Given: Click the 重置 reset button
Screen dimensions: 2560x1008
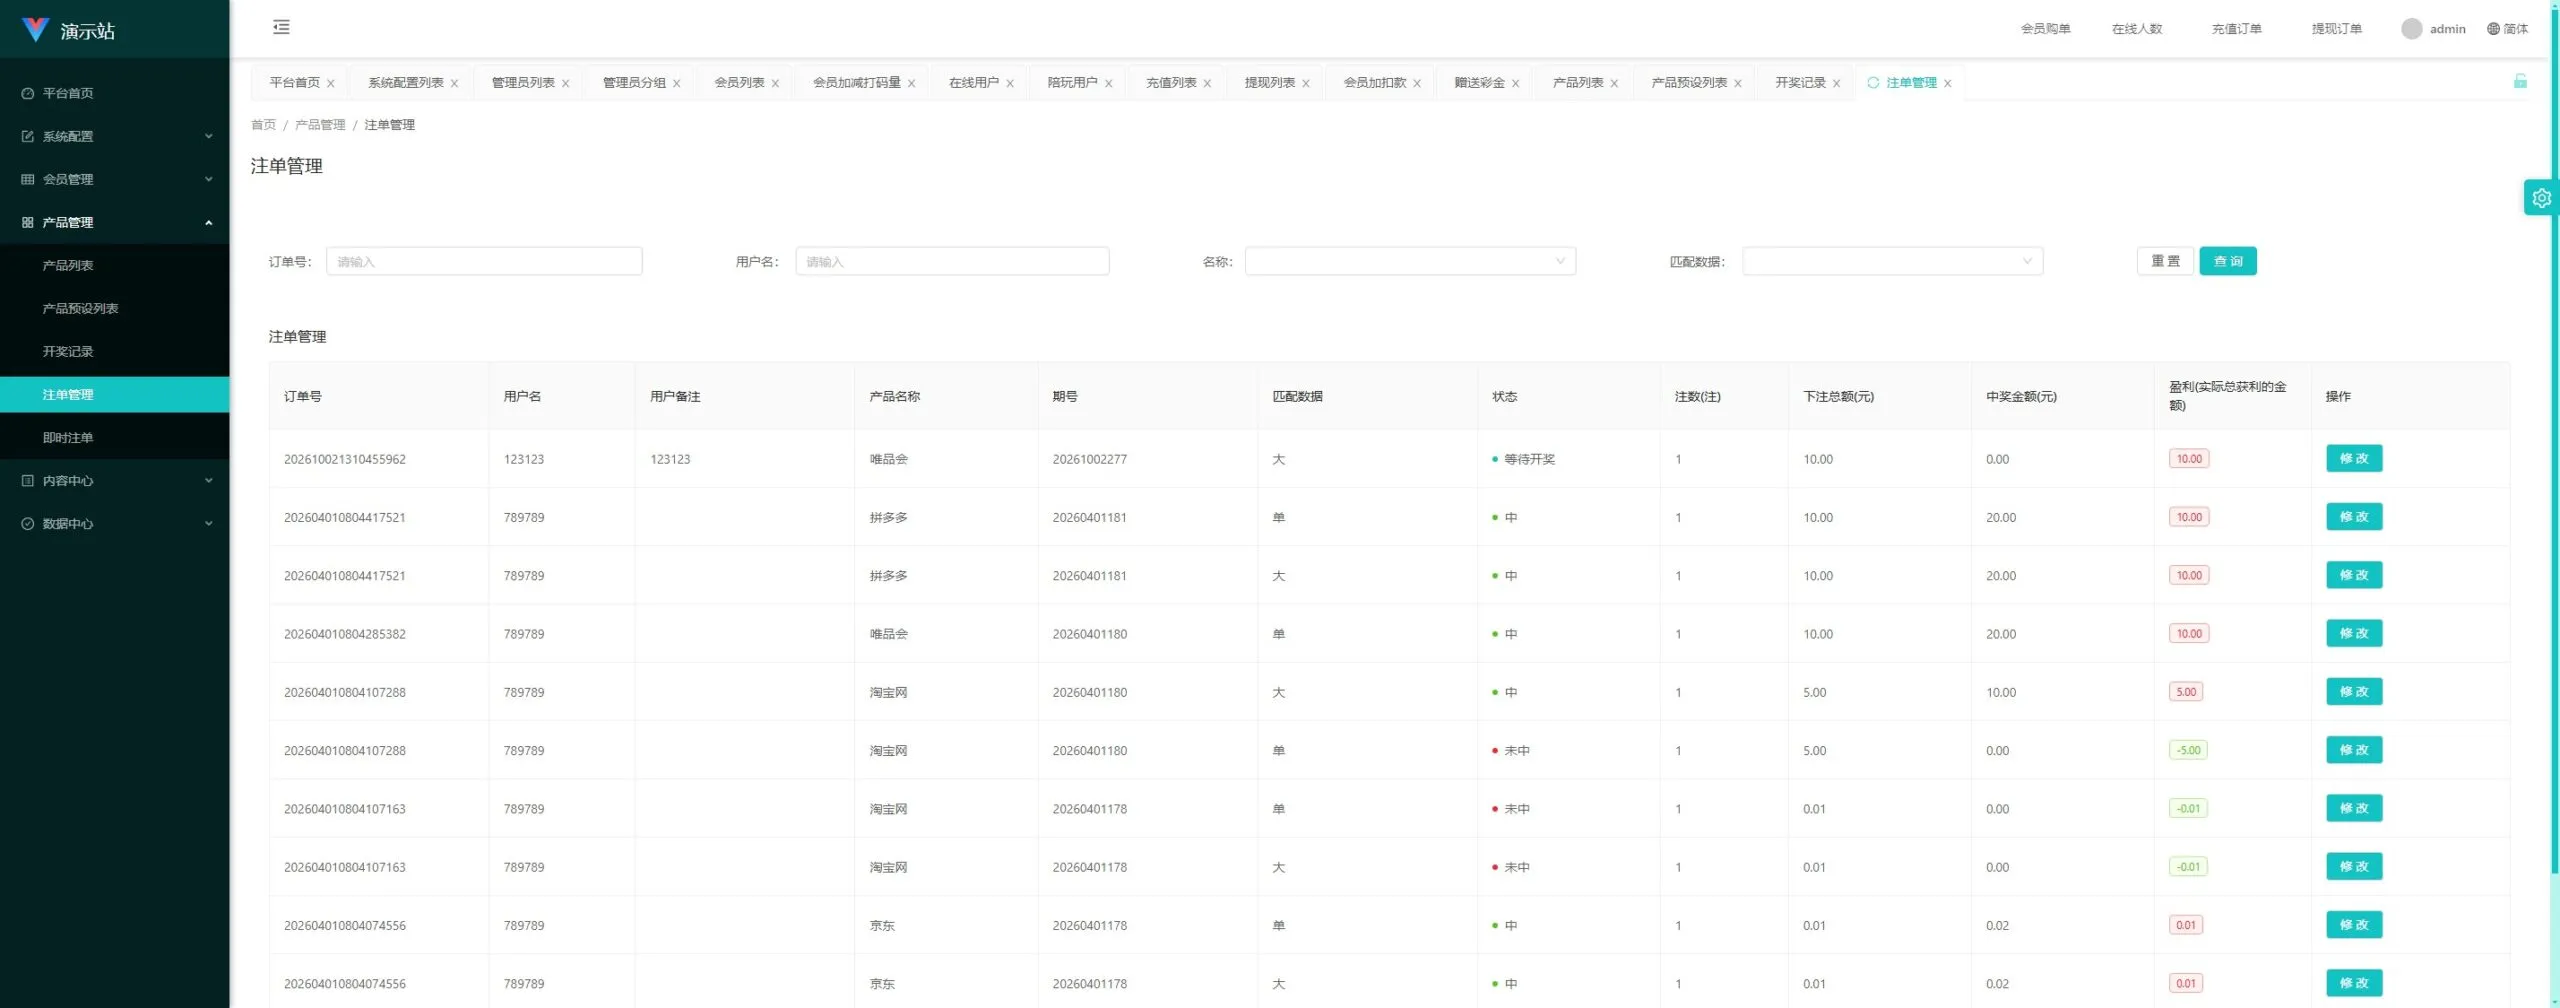Looking at the screenshot, I should pyautogui.click(x=2165, y=261).
